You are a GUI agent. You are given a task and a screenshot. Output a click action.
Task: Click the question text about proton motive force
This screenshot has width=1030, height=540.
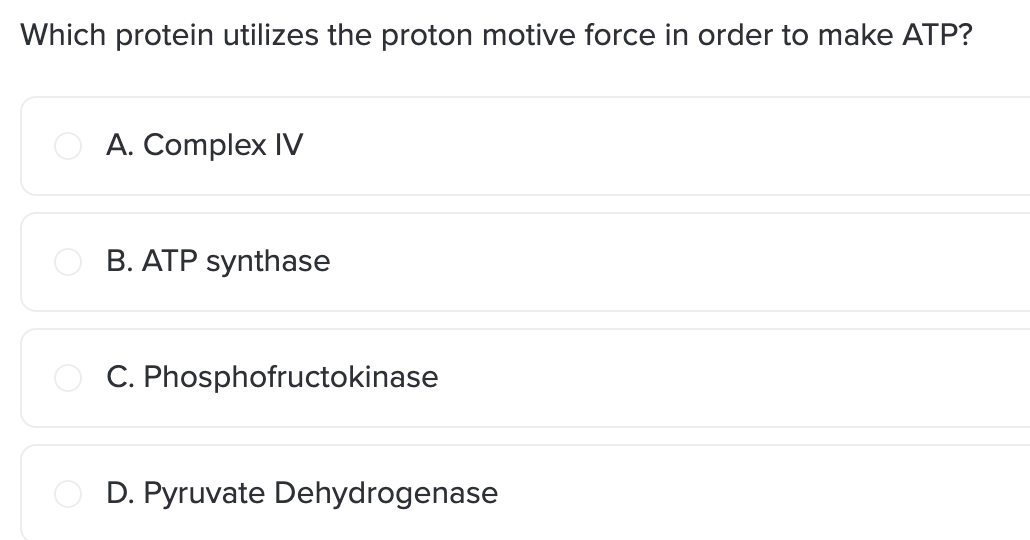(496, 35)
